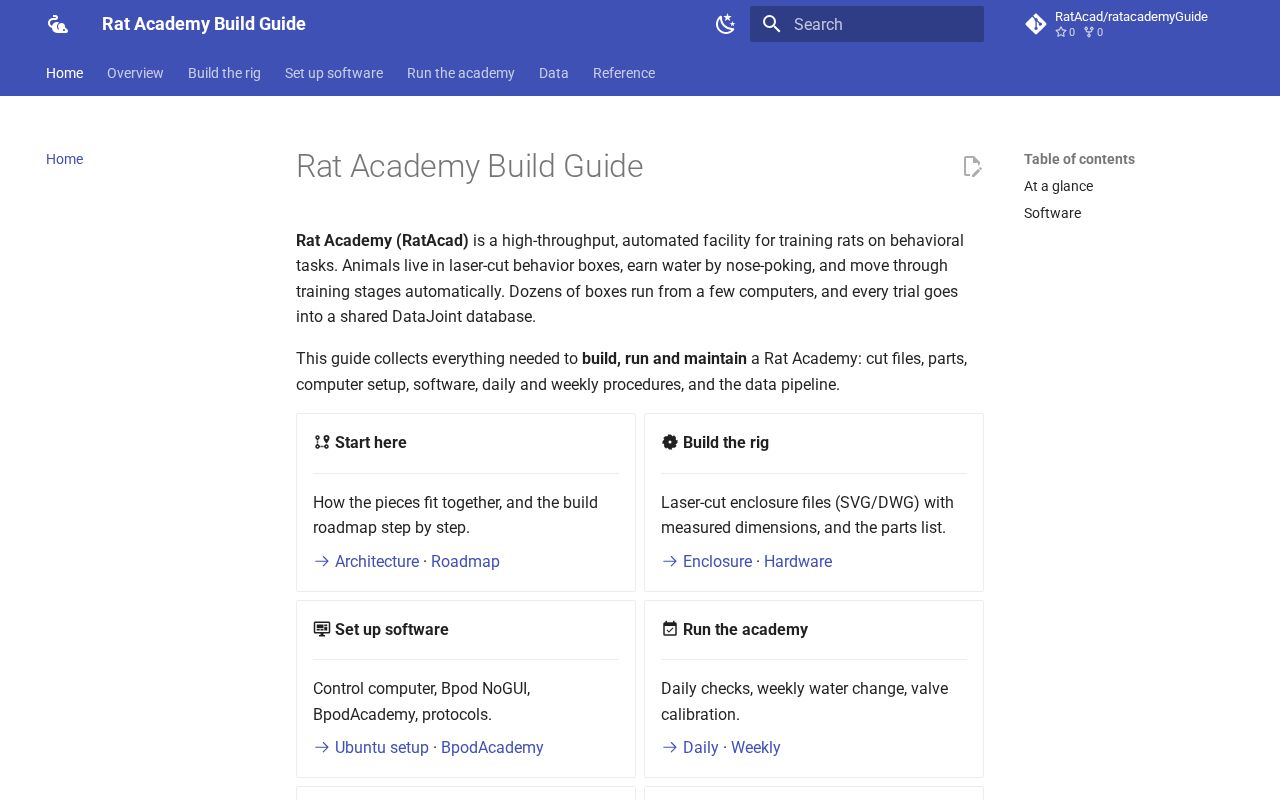Edit this page icon
This screenshot has height=800, width=1280.
972,166
